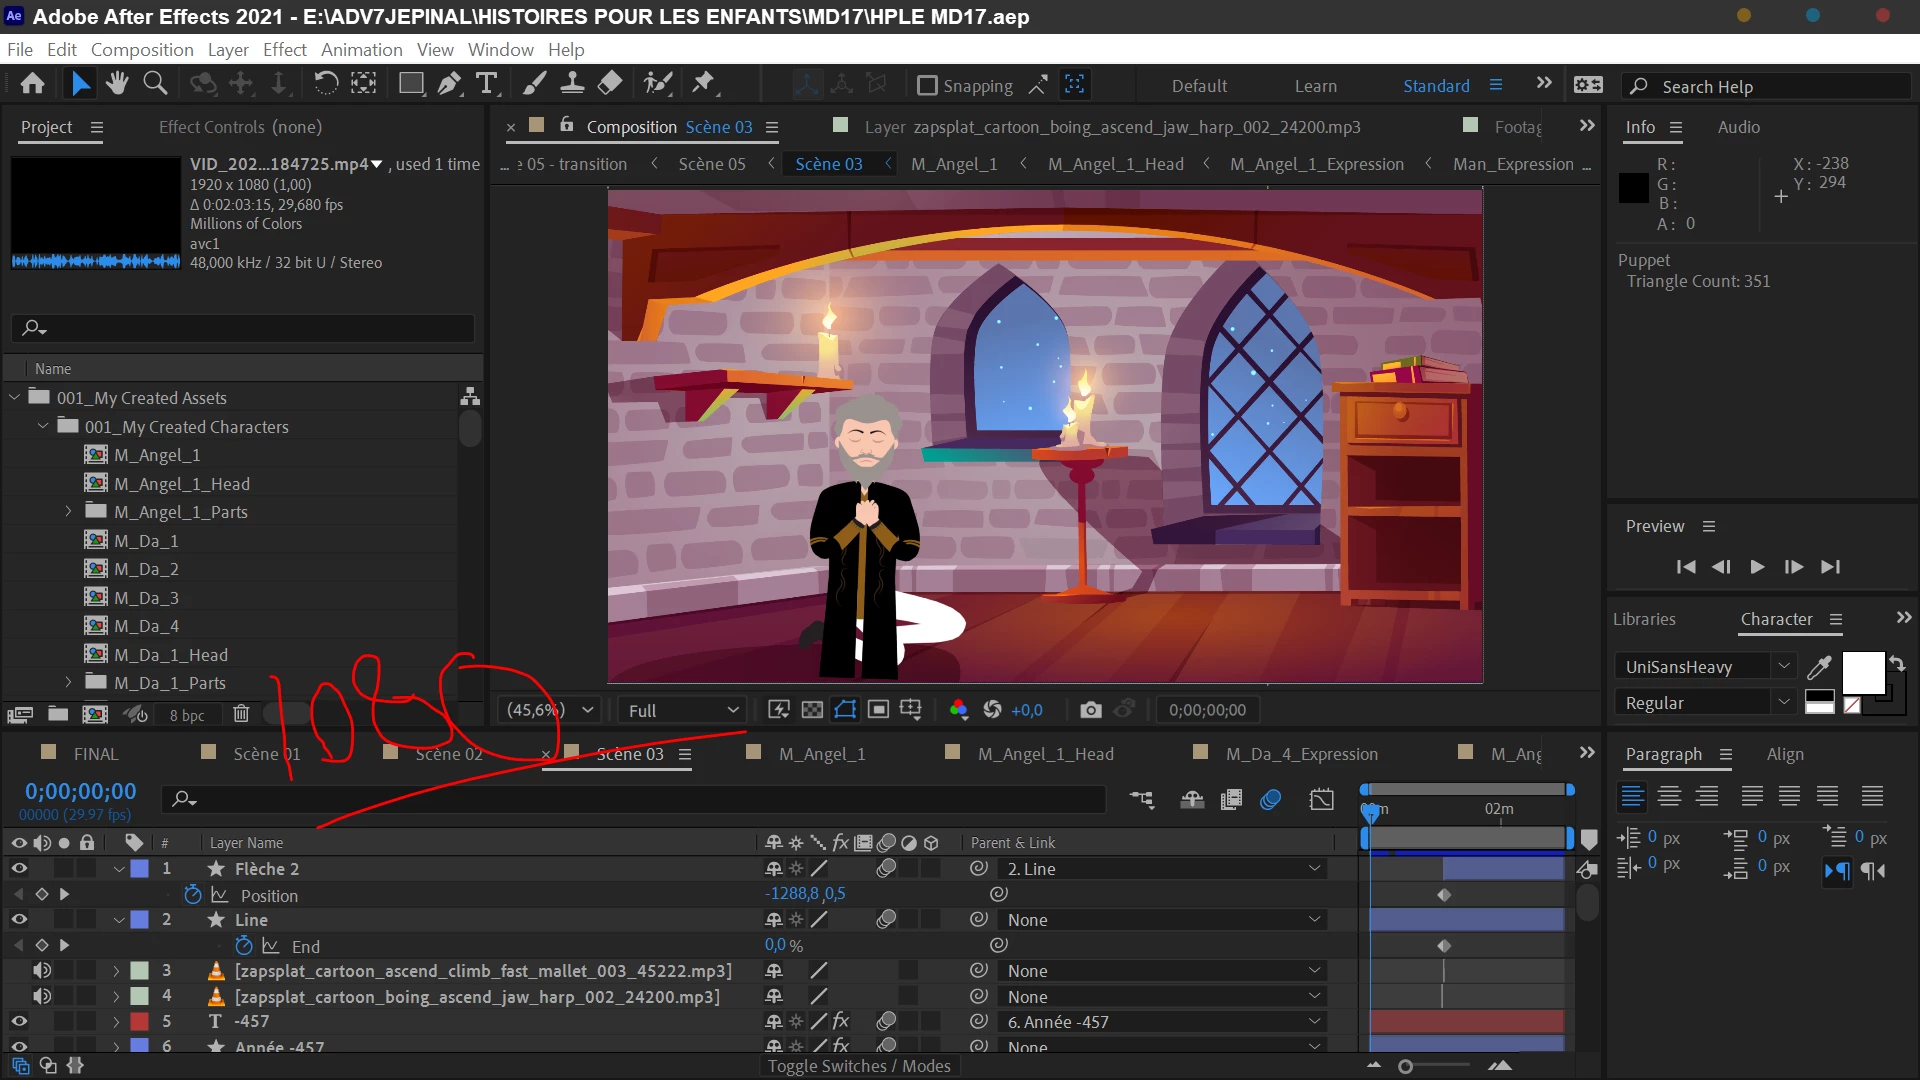Select the Puppet Pin tool
This screenshot has width=1920, height=1080.
(704, 84)
